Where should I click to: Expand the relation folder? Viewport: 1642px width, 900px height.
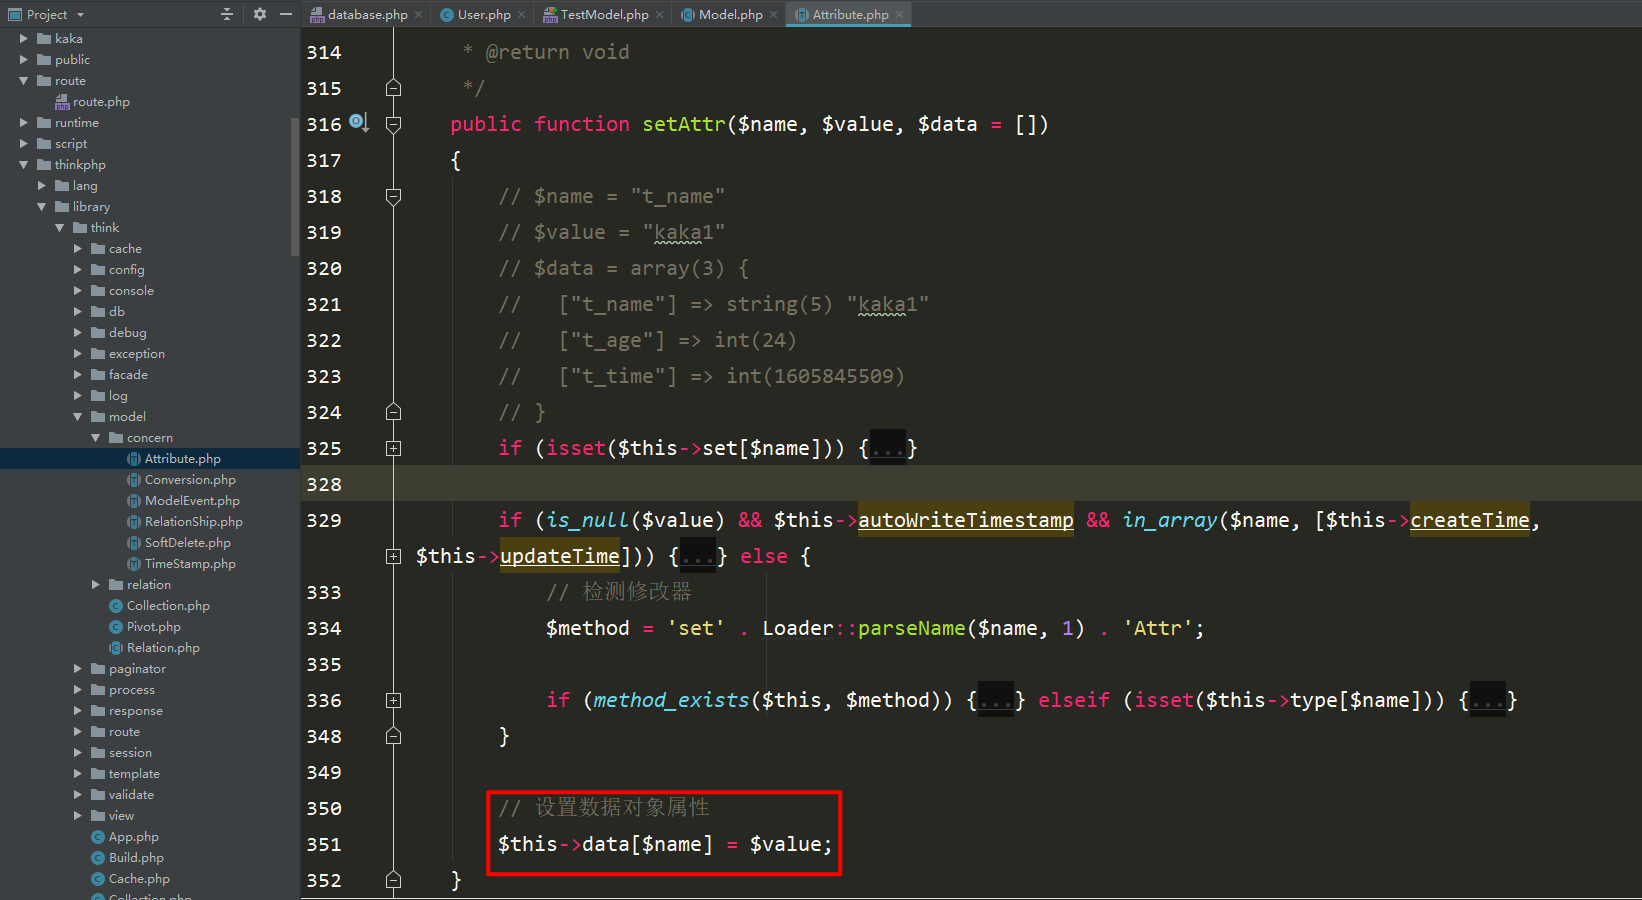pyautogui.click(x=96, y=584)
